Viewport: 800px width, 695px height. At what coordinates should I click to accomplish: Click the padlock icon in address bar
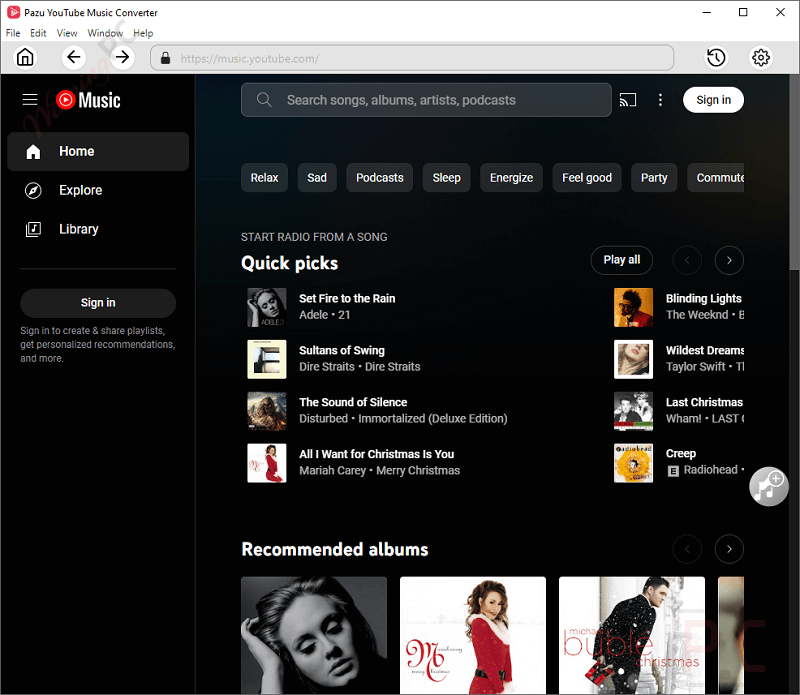tap(165, 58)
